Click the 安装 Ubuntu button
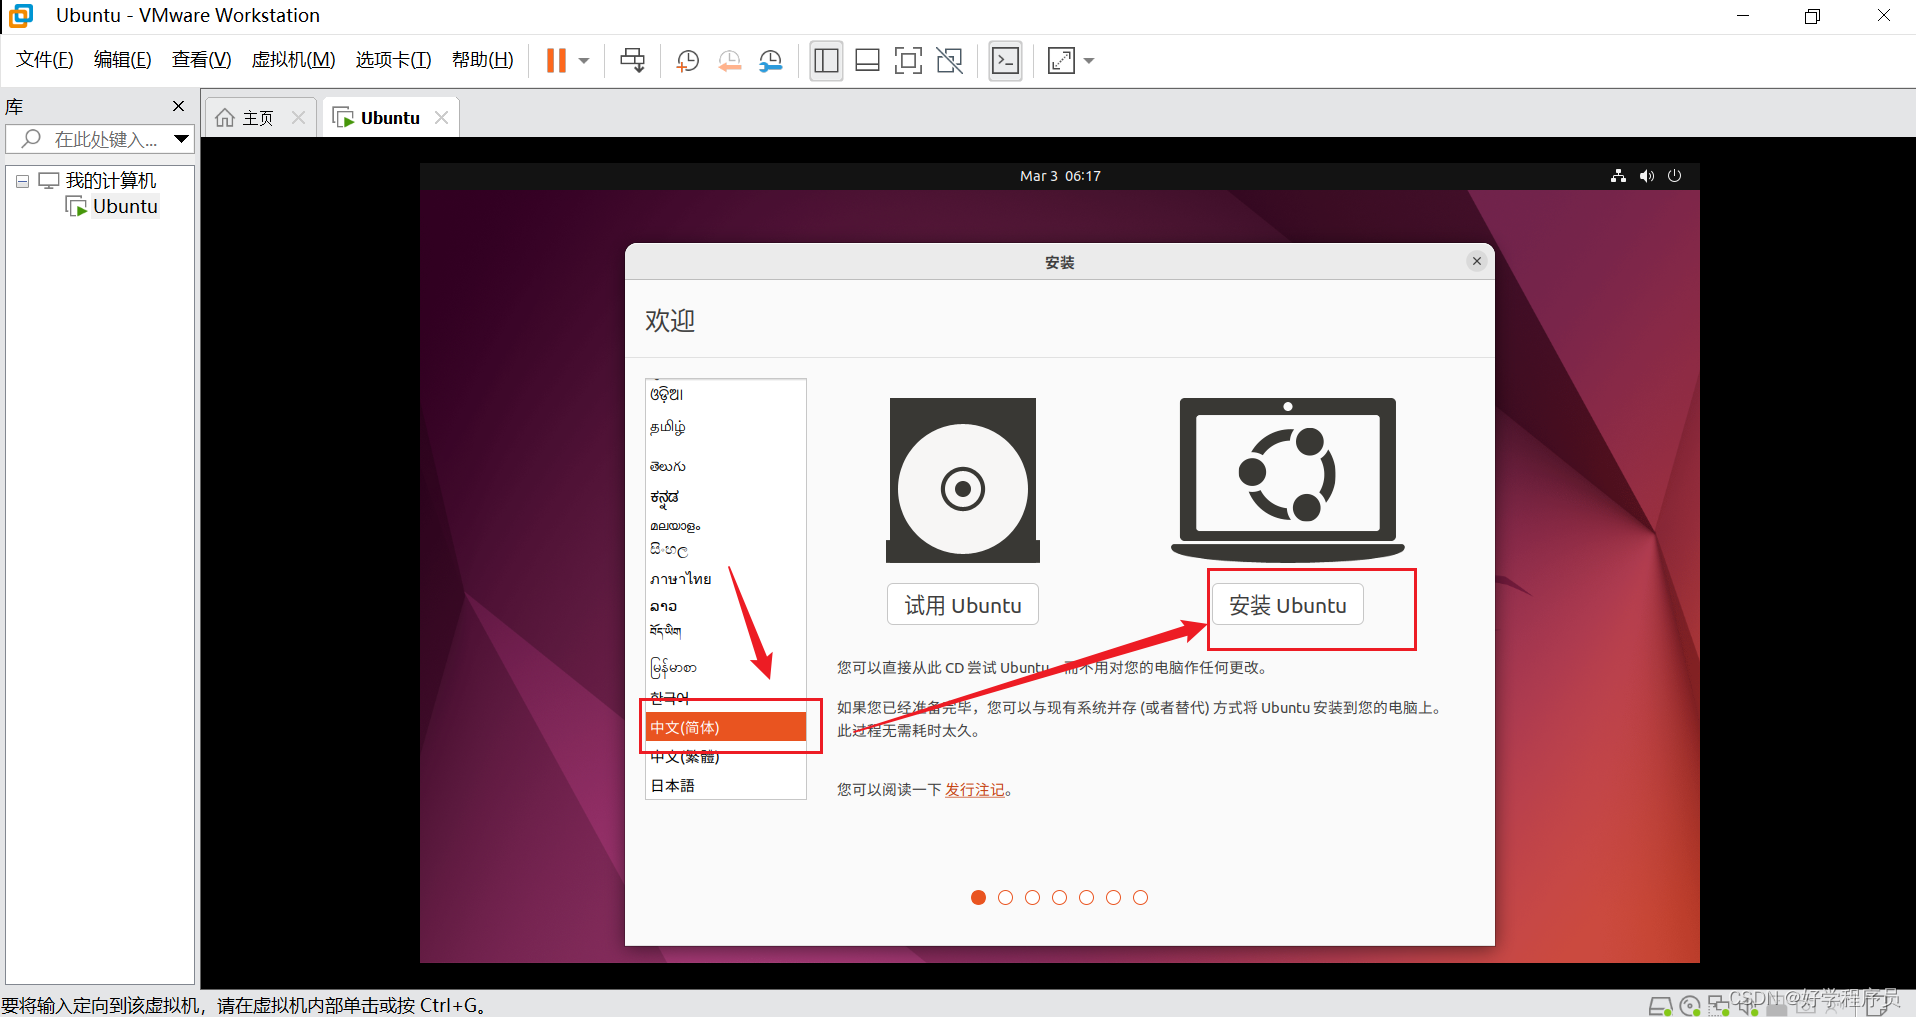Image resolution: width=1916 pixels, height=1017 pixels. [1288, 605]
